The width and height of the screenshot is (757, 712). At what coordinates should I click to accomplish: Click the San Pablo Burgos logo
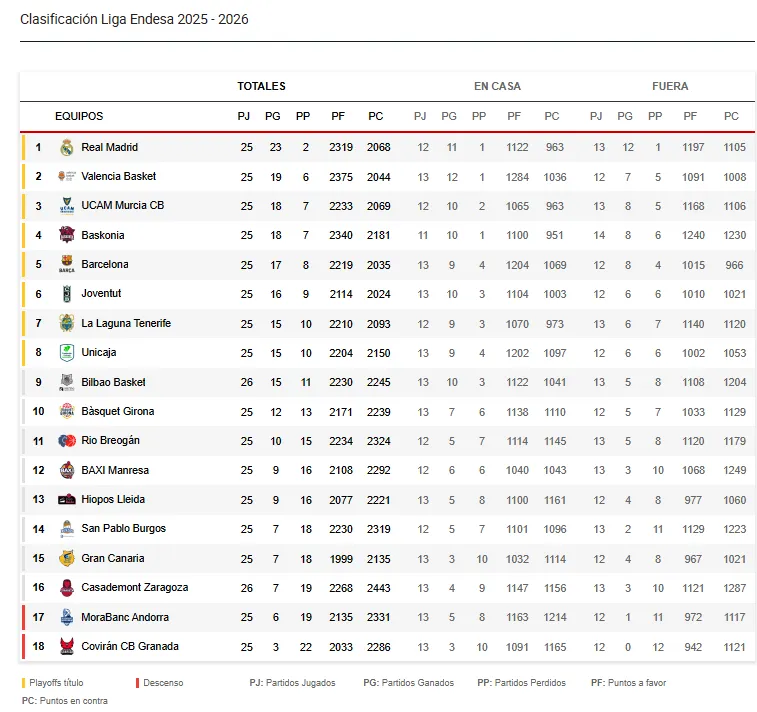pos(67,529)
